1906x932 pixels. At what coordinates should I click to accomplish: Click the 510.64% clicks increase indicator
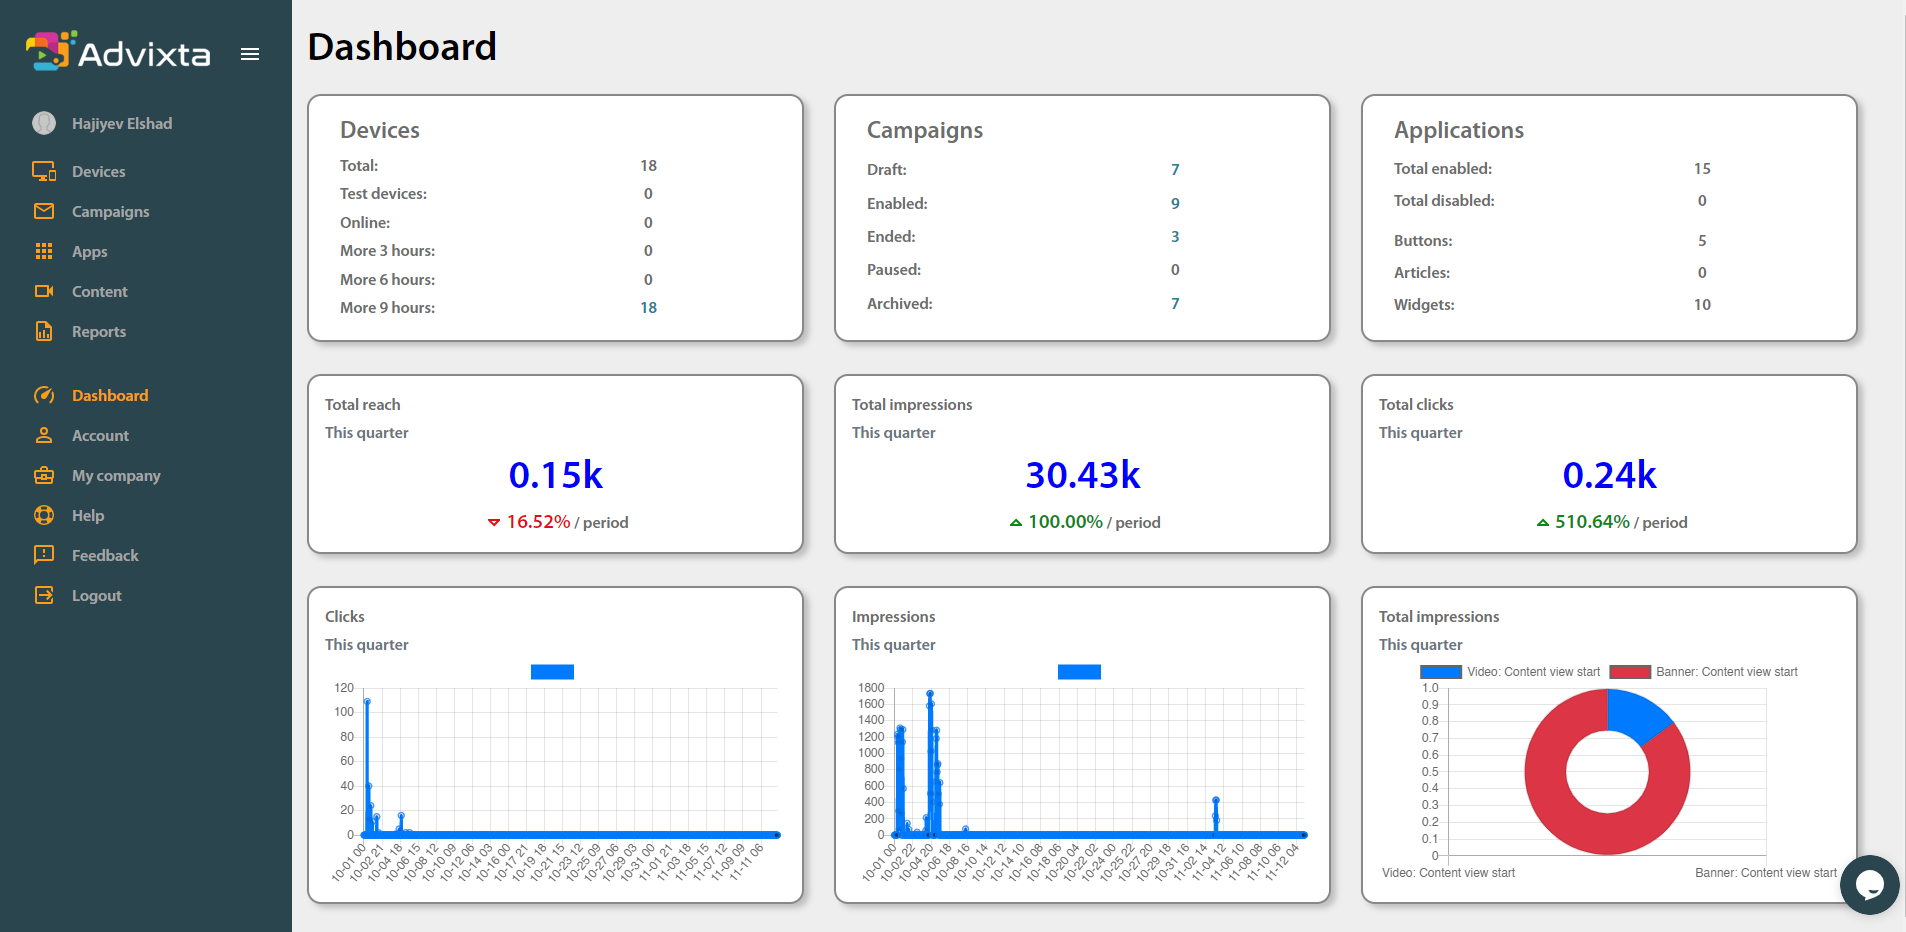pyautogui.click(x=1583, y=522)
